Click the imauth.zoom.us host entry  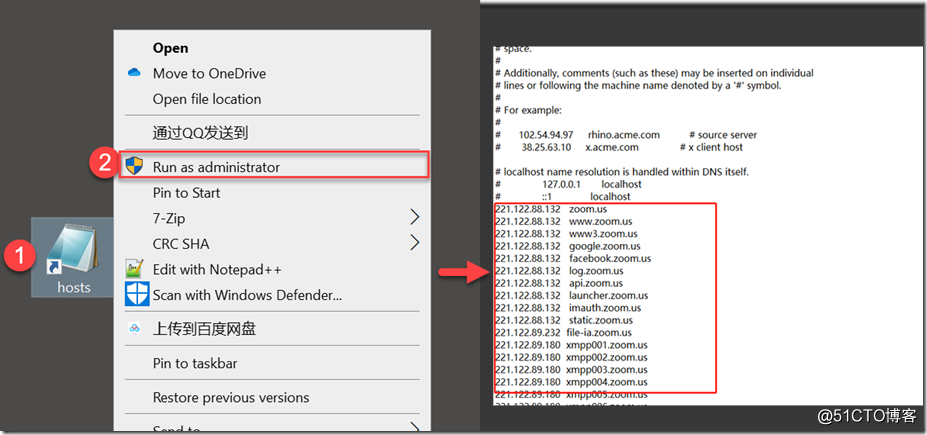click(x=568, y=308)
